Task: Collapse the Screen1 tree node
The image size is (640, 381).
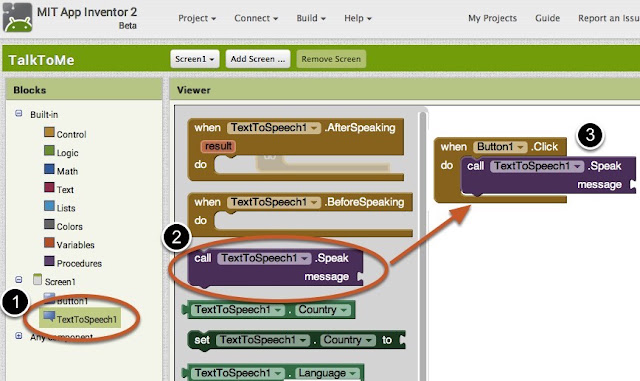Action: [x=19, y=280]
